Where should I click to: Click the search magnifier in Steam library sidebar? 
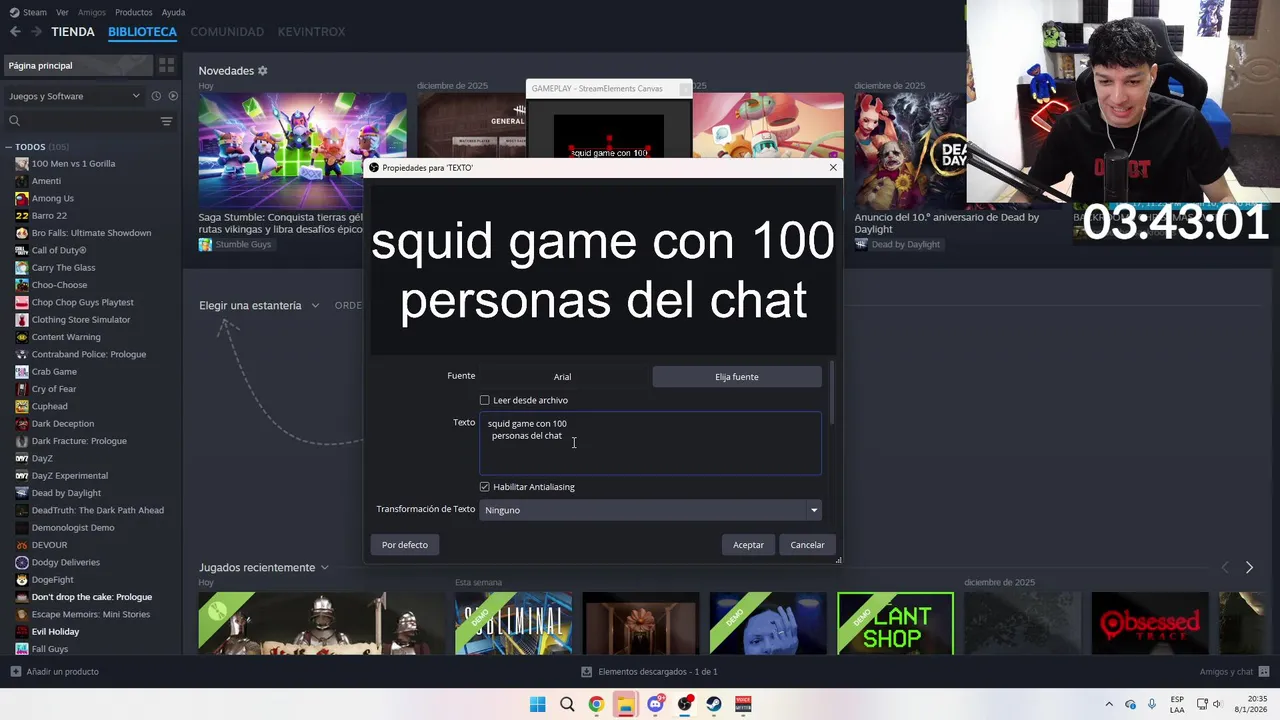click(14, 121)
